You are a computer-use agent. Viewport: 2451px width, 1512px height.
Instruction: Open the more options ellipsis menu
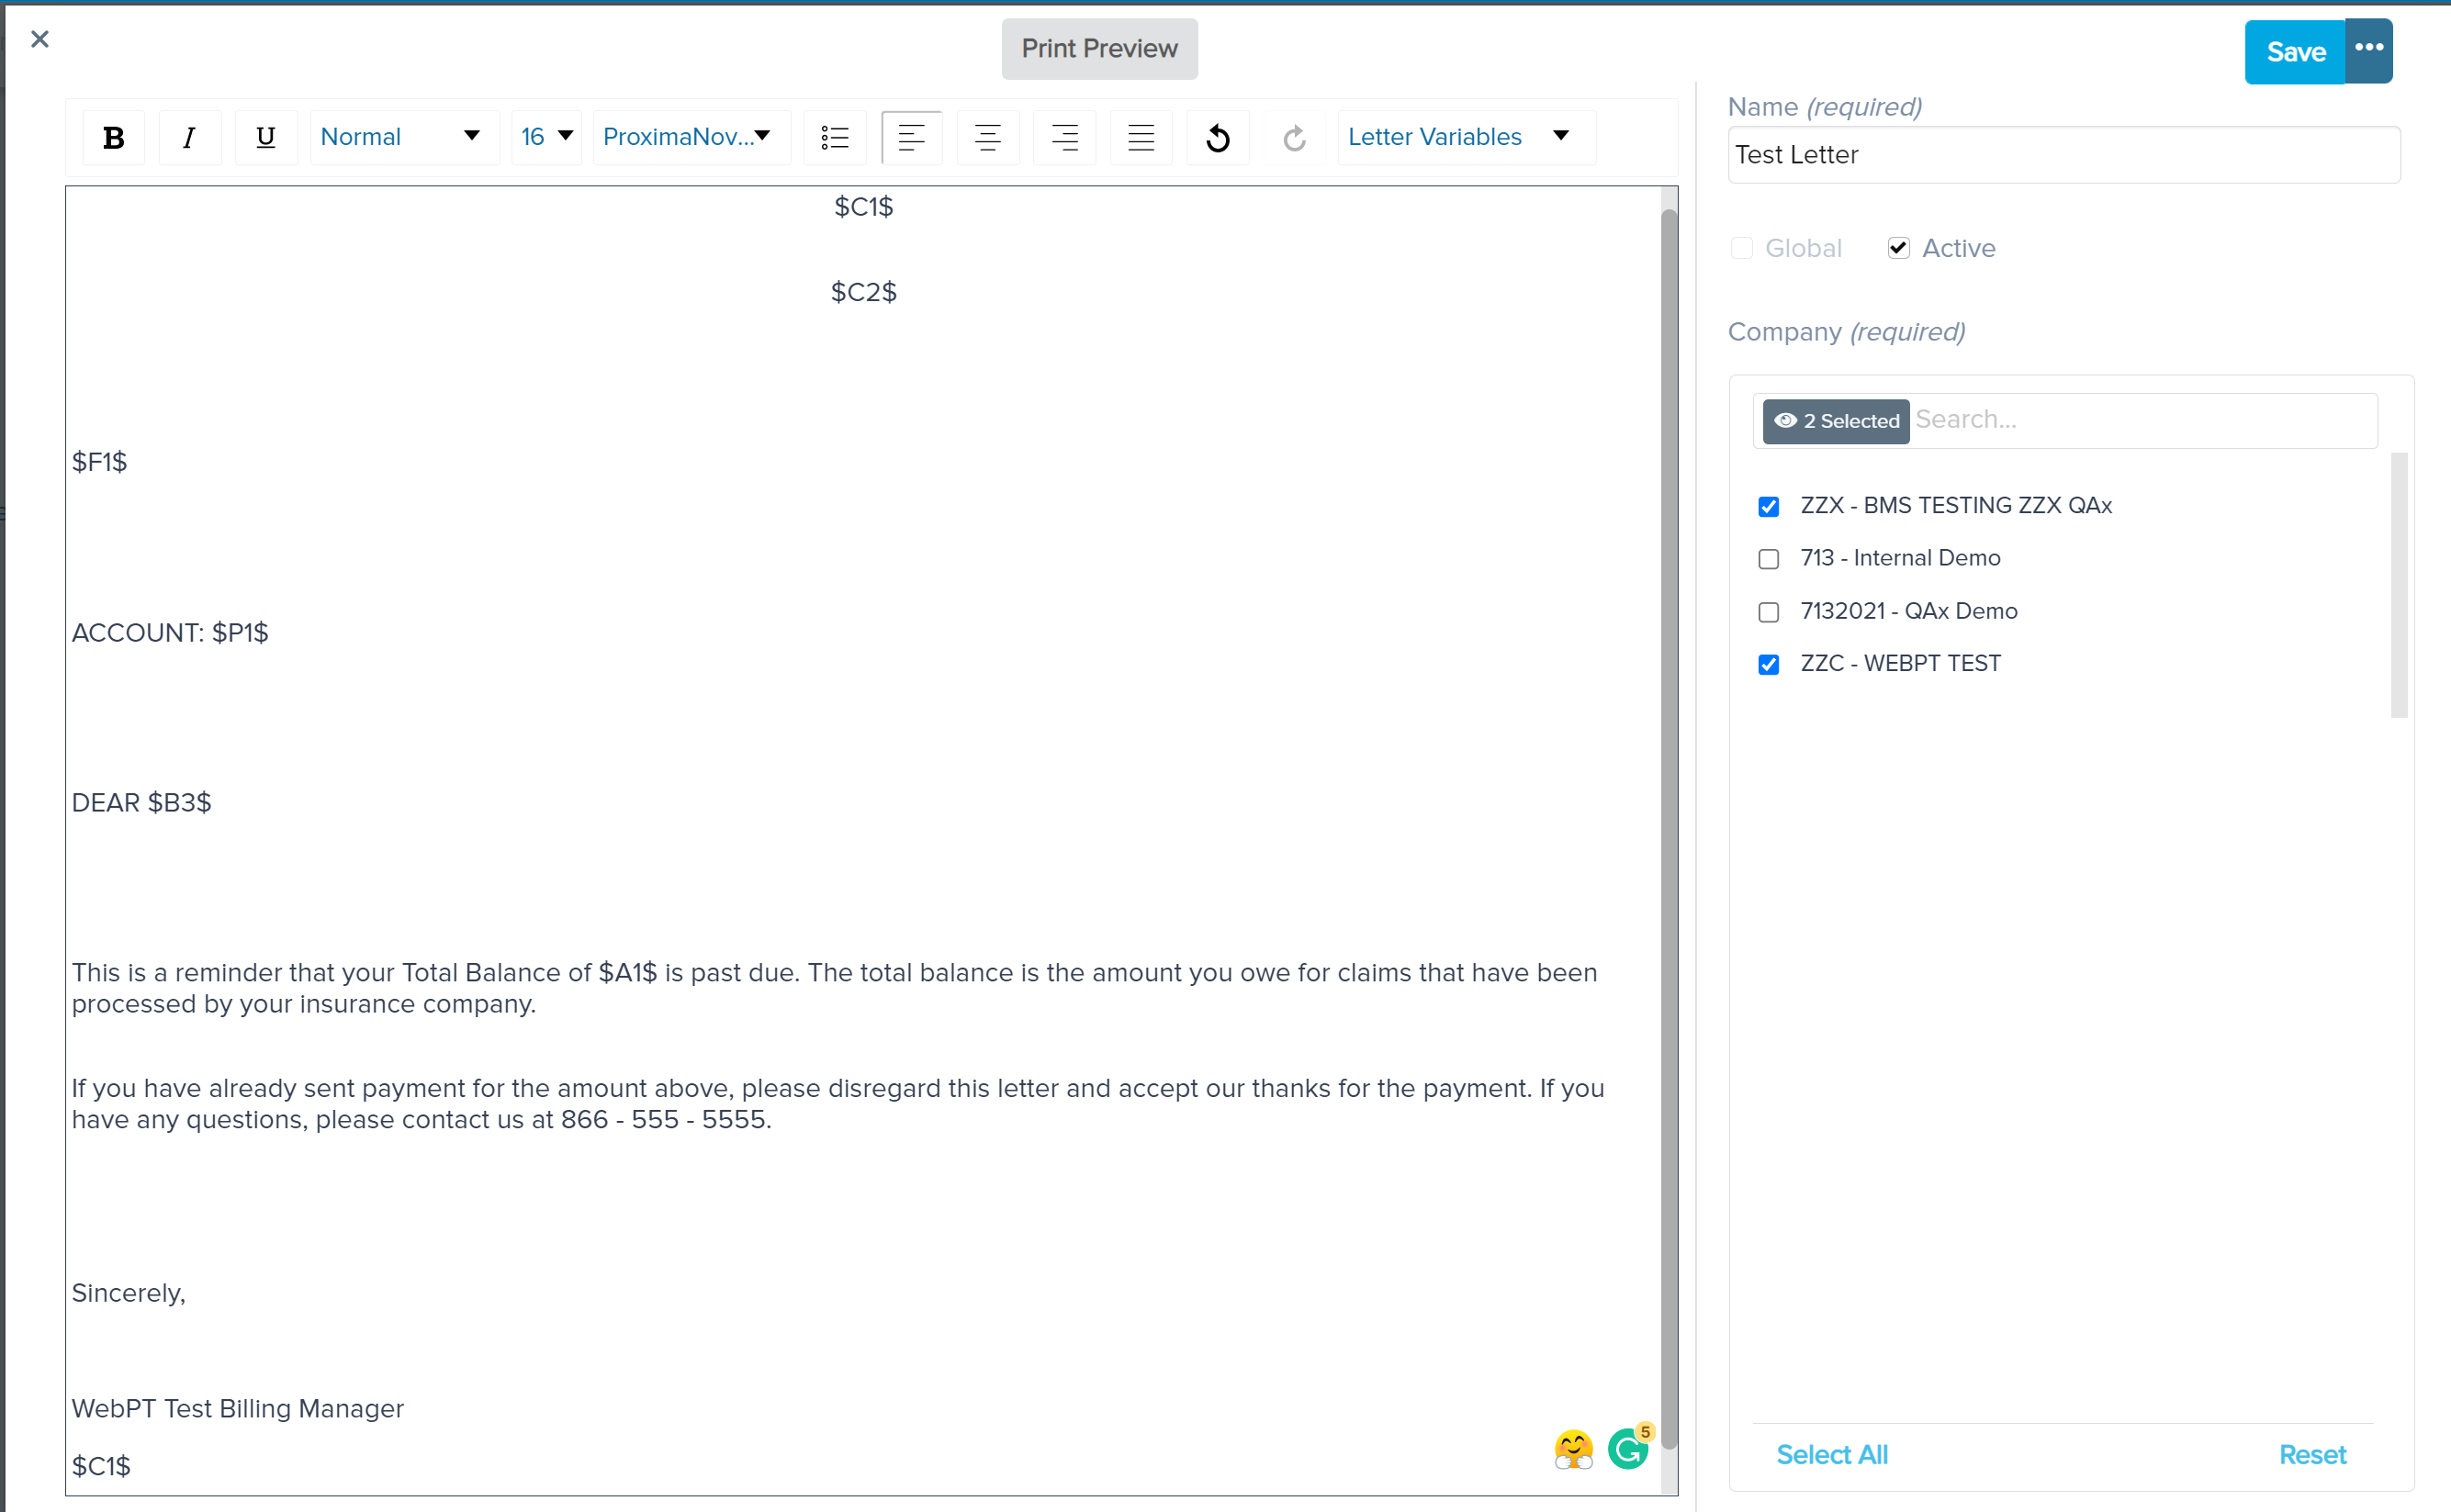coord(2368,51)
